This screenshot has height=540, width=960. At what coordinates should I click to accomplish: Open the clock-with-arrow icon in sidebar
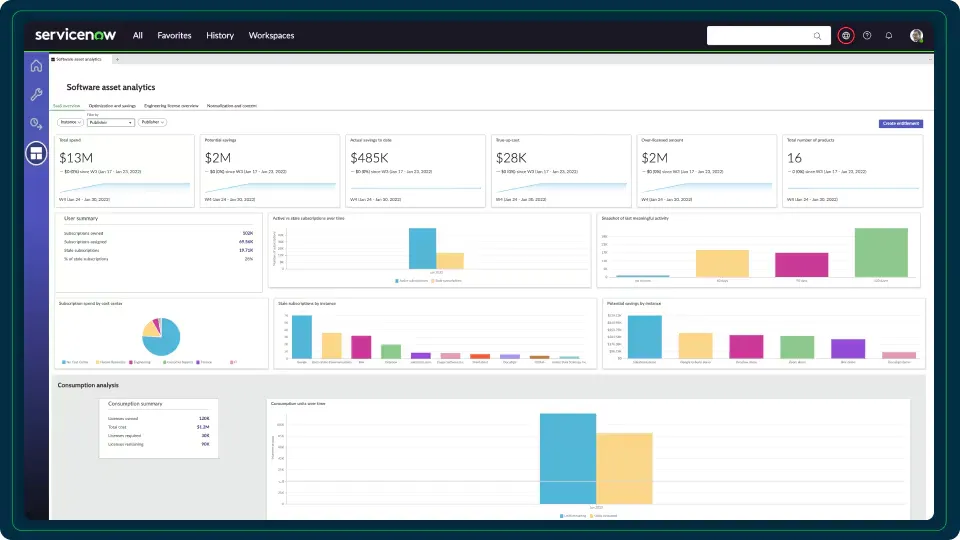click(x=36, y=124)
